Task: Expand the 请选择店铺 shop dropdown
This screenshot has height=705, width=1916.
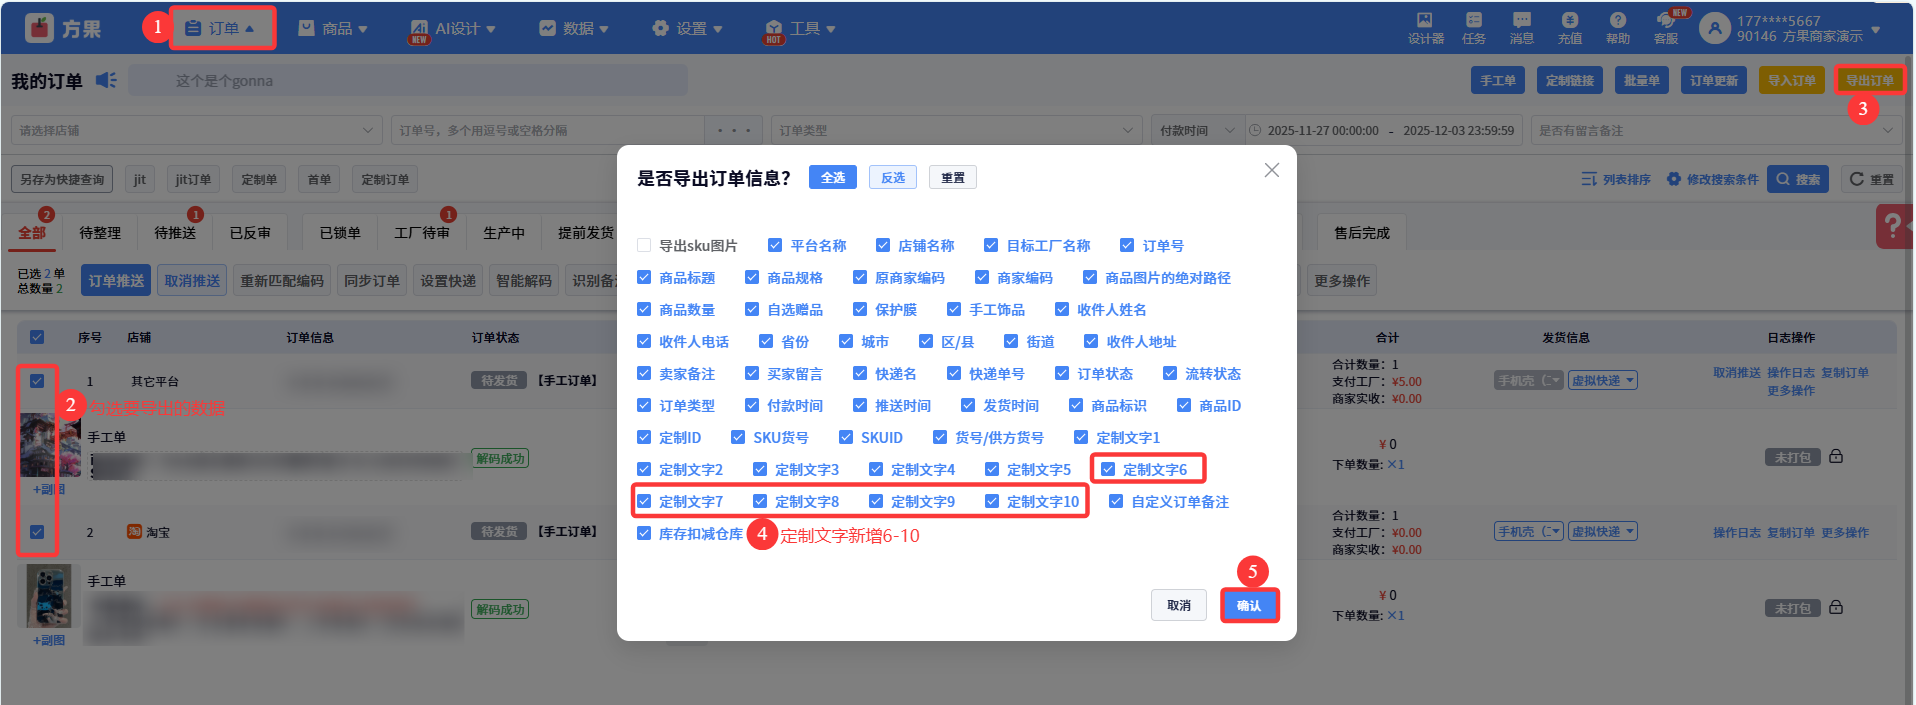Action: pos(196,130)
